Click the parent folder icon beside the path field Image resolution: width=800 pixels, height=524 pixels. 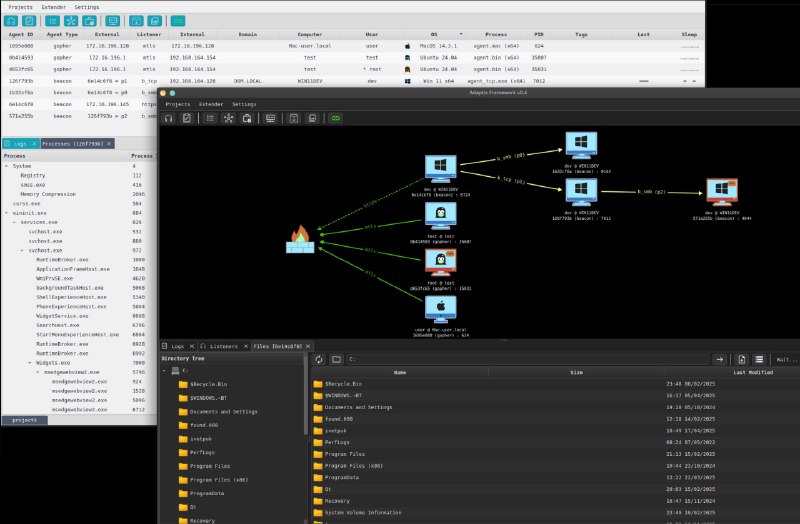[336, 359]
